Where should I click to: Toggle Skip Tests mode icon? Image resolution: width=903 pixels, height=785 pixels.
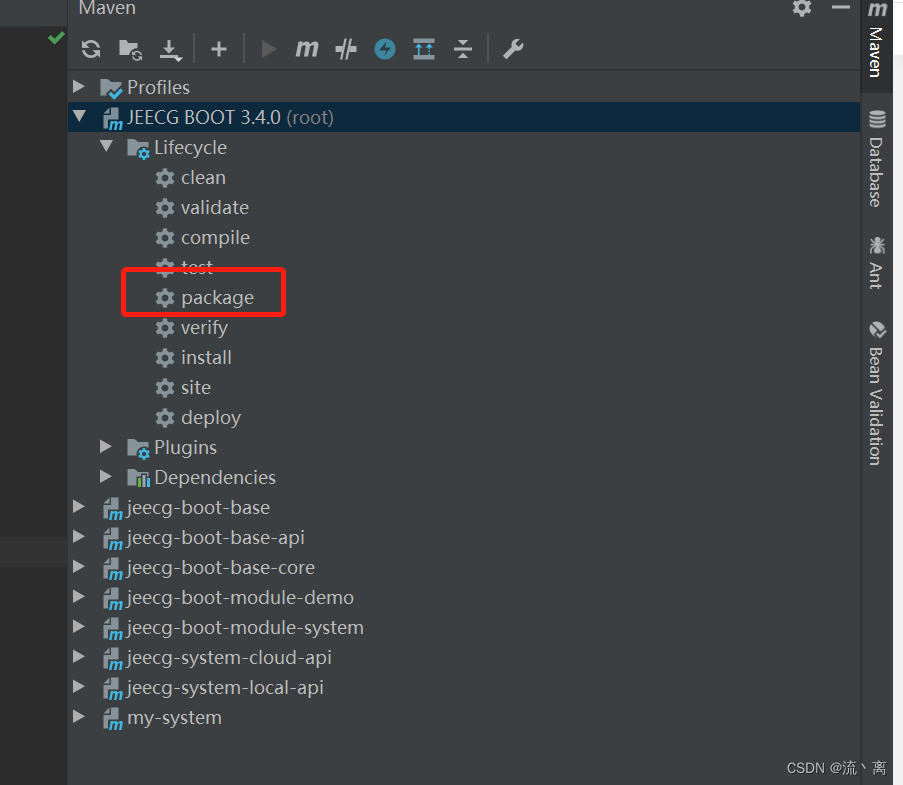click(346, 49)
